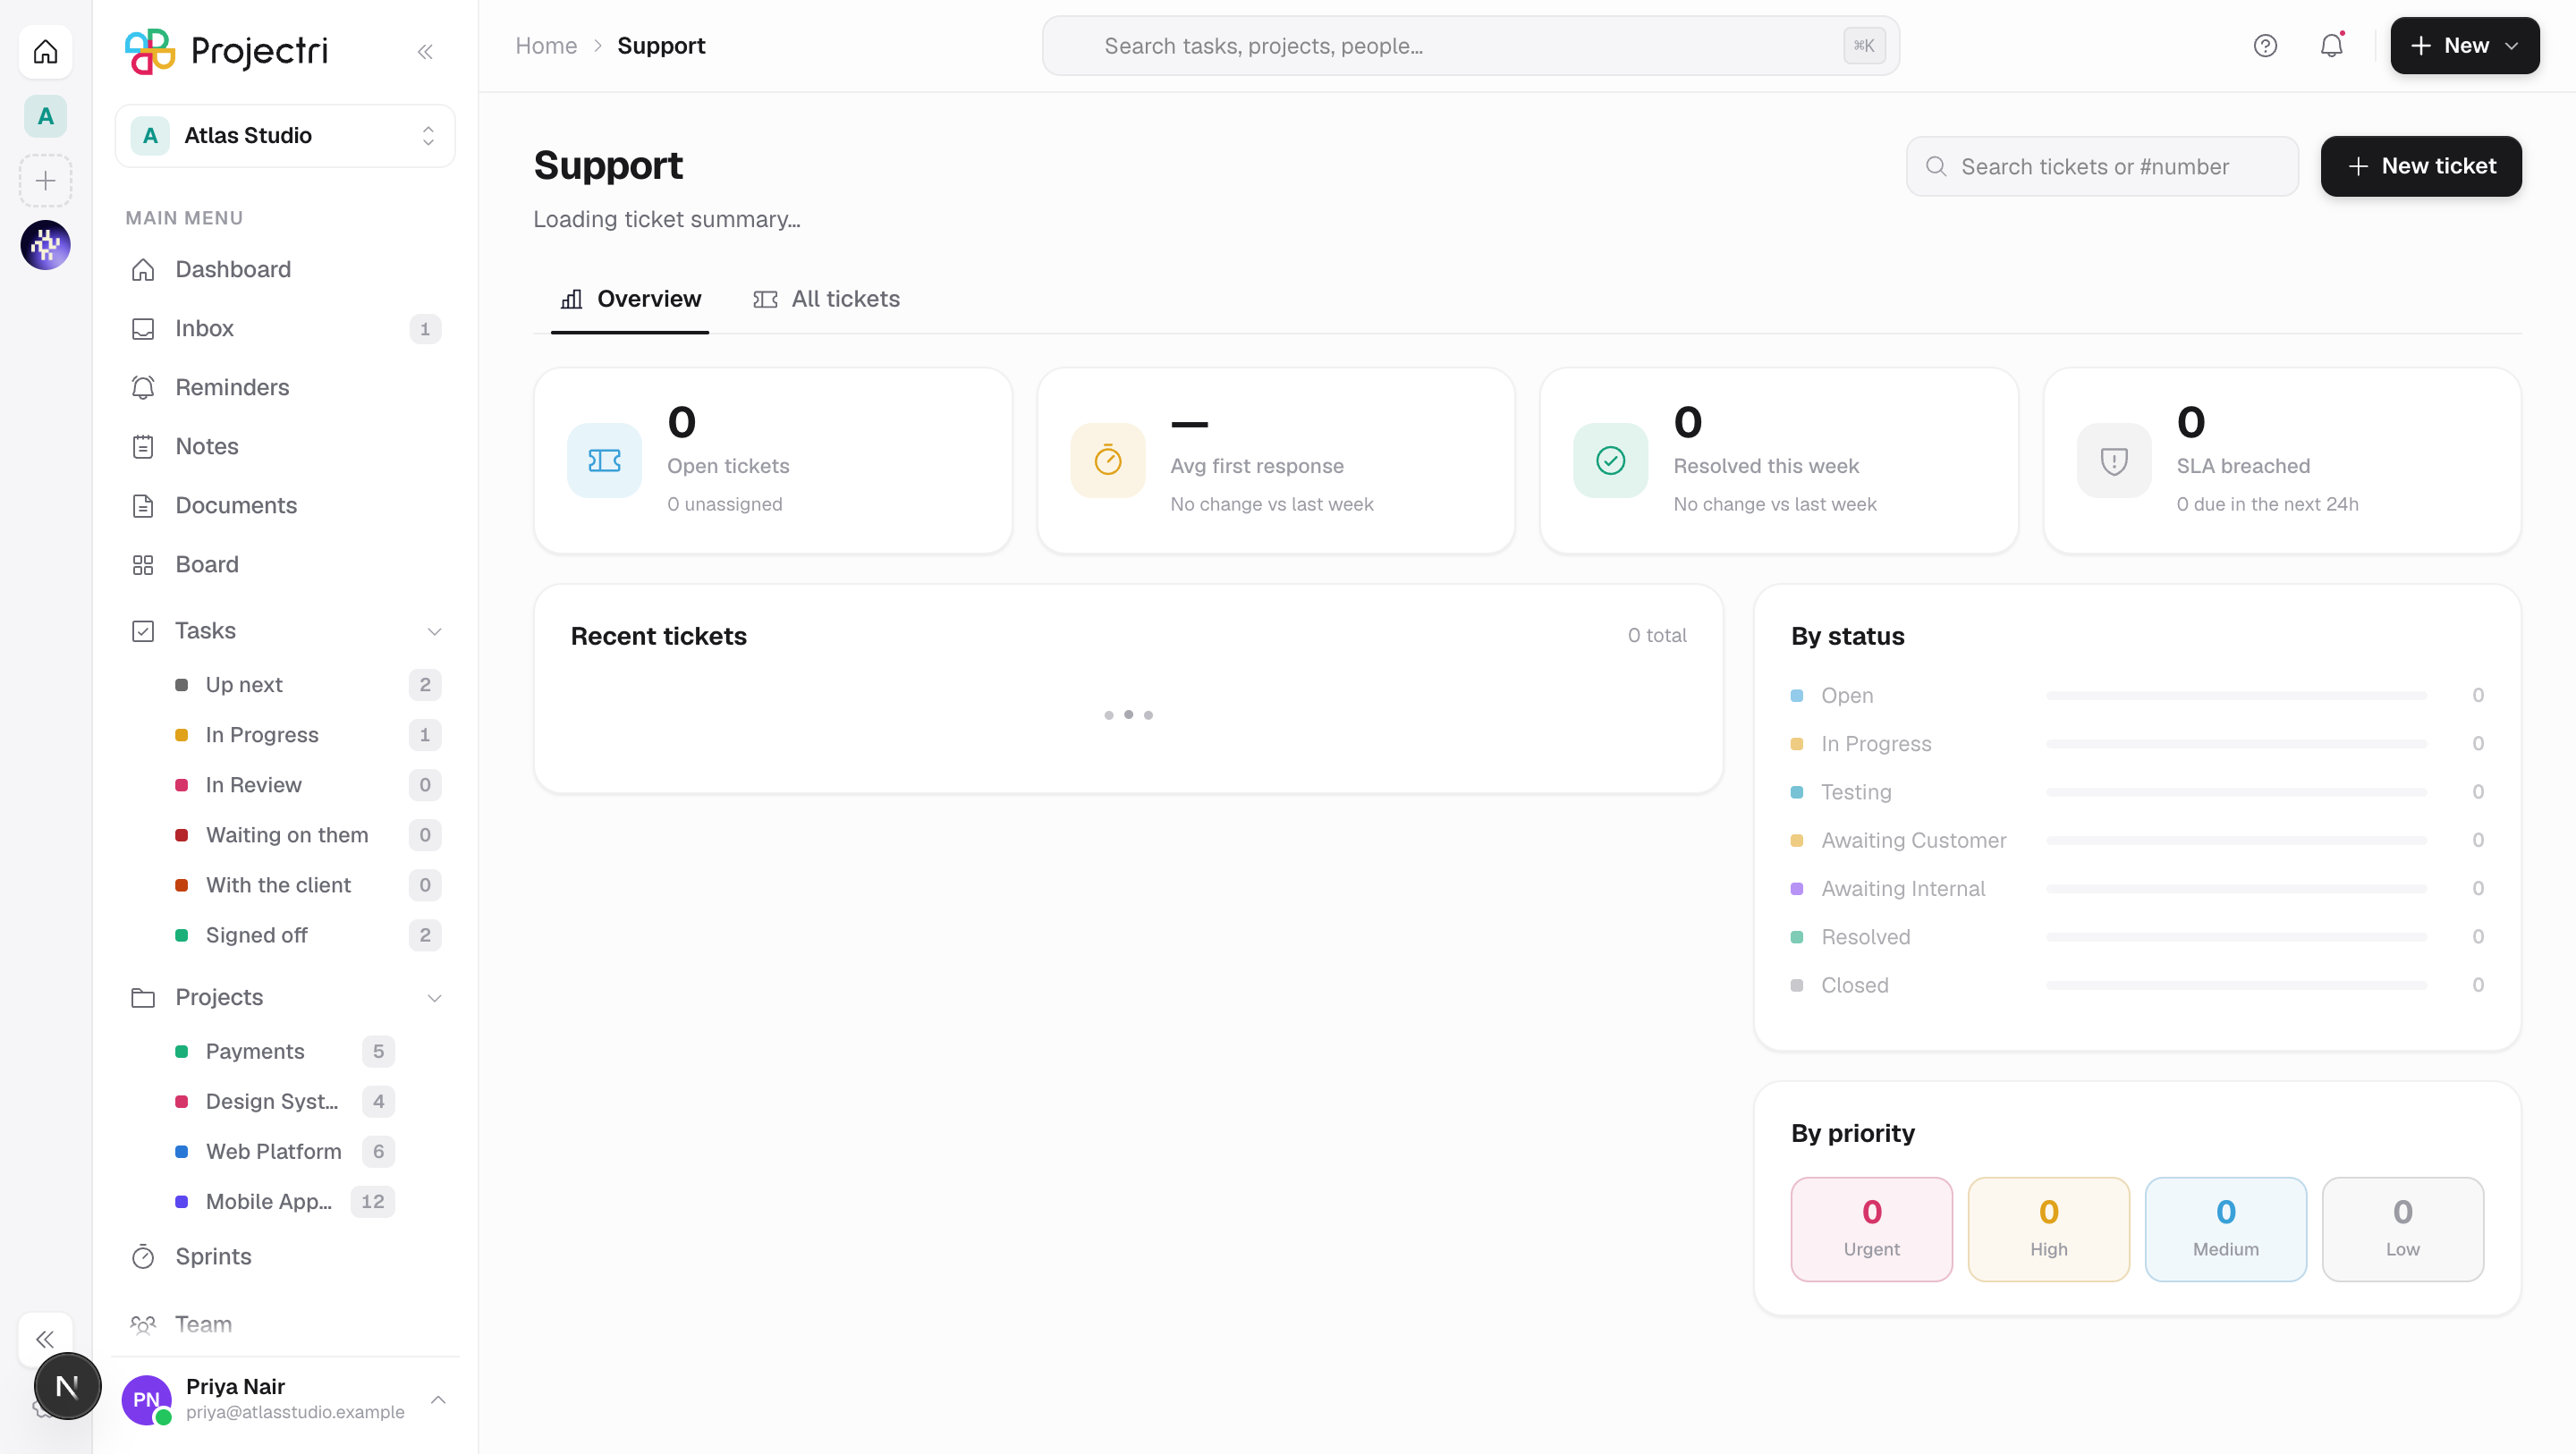
Task: Open the purple pixel workspace avatar
Action: point(45,245)
